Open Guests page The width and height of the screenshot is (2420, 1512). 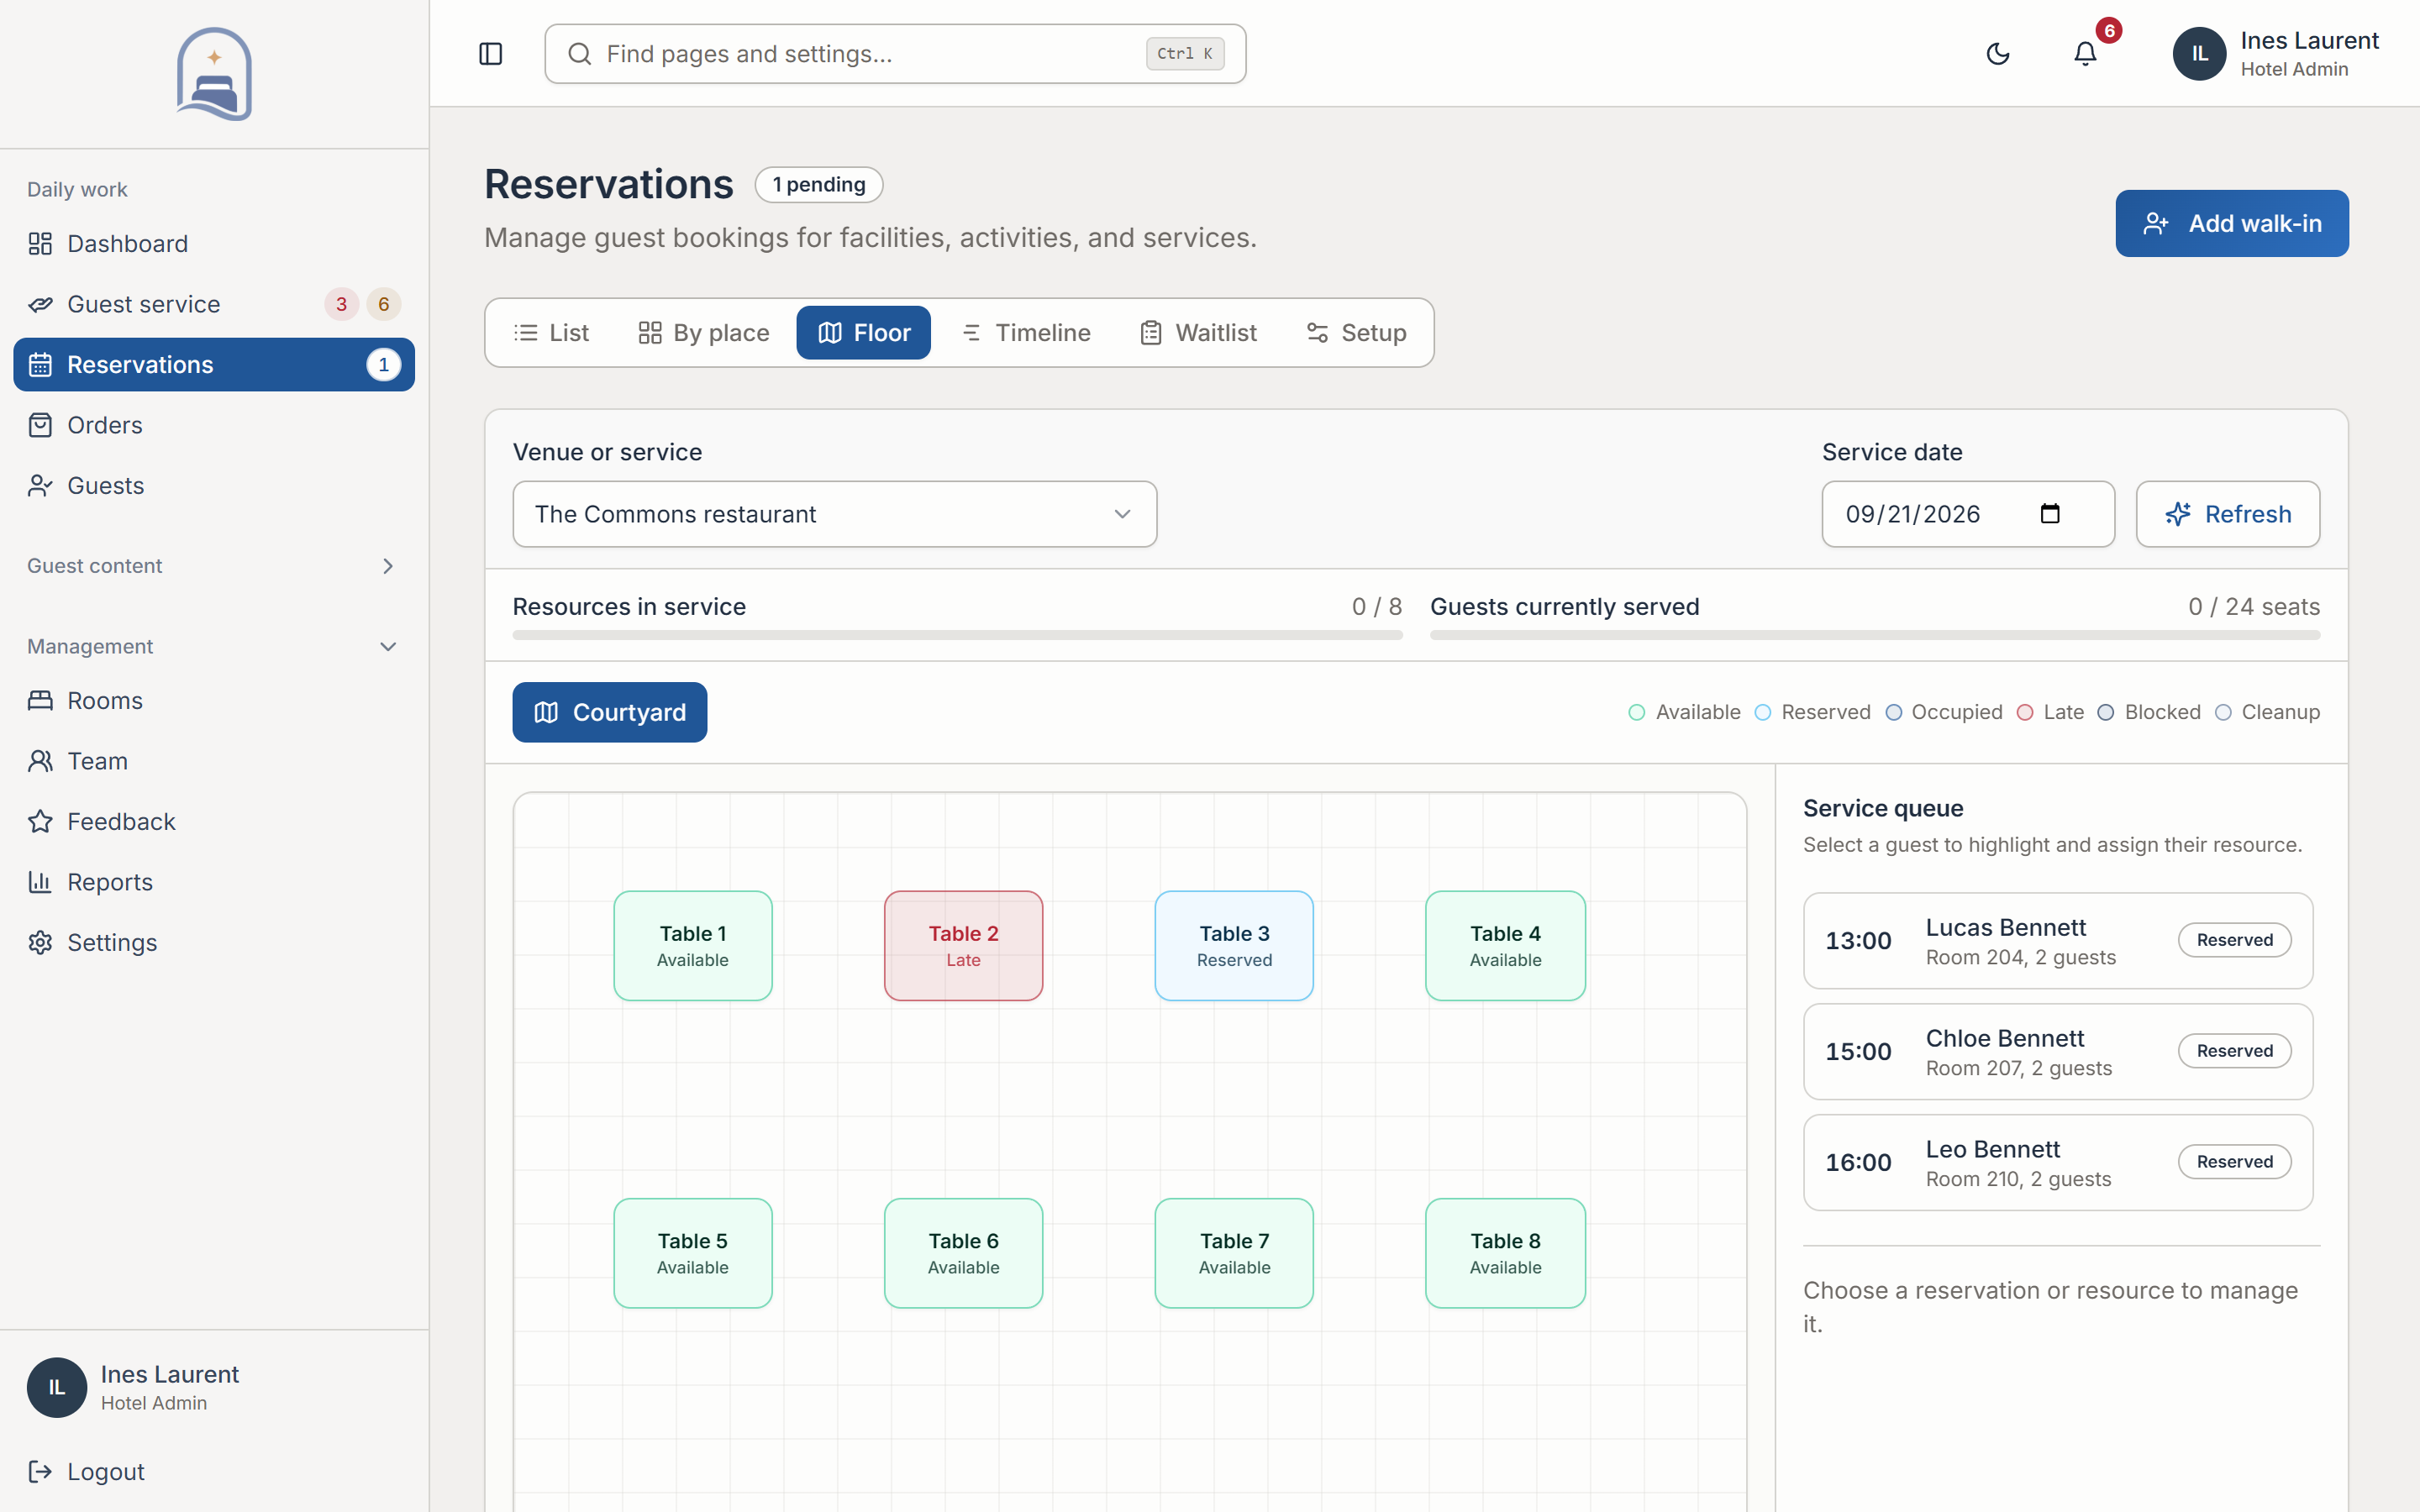pos(214,486)
